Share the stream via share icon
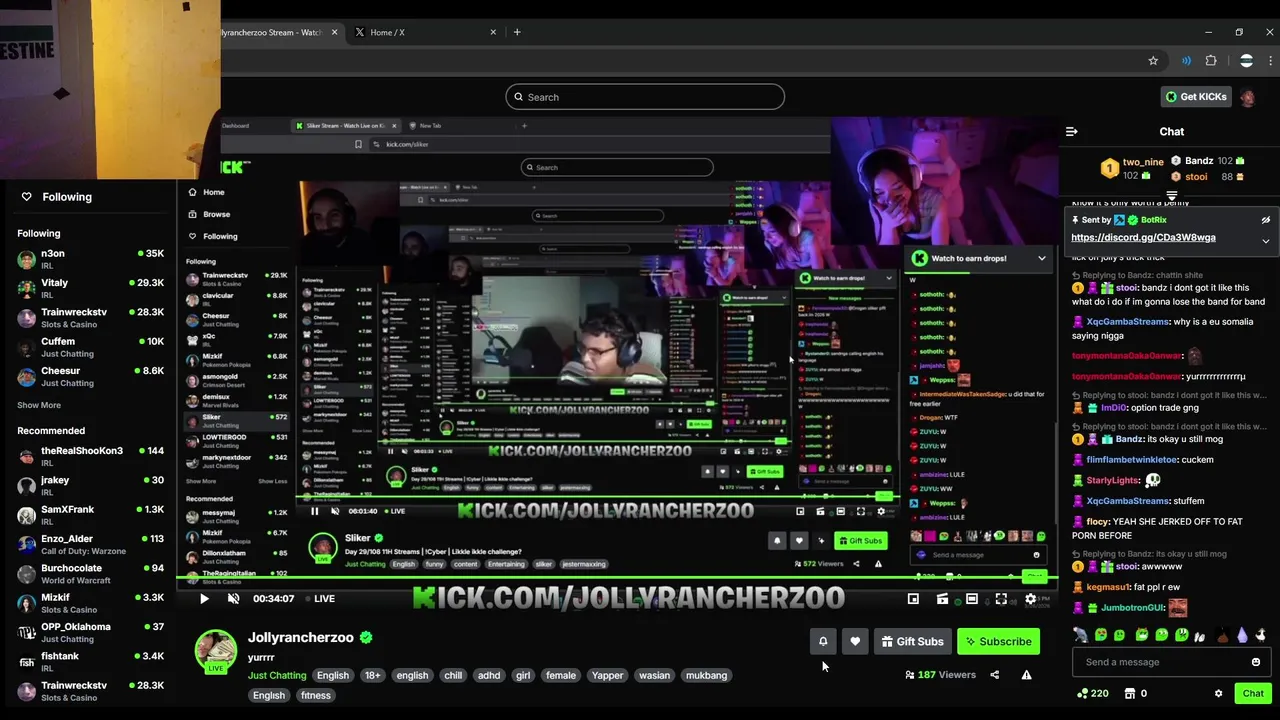1280x720 pixels. coord(994,675)
